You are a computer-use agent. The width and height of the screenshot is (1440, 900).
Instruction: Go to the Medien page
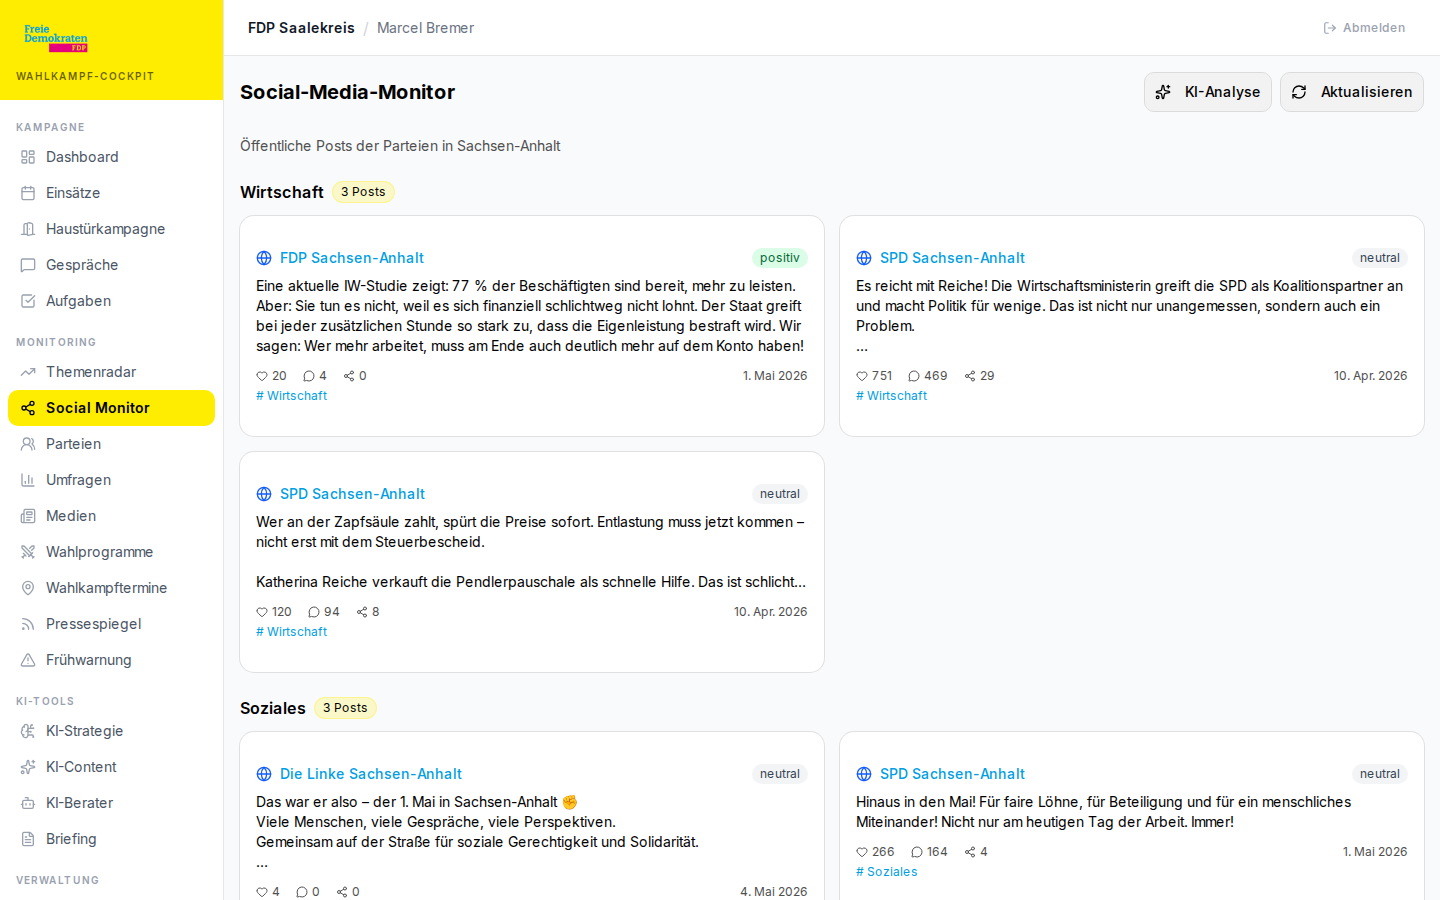pos(111,516)
